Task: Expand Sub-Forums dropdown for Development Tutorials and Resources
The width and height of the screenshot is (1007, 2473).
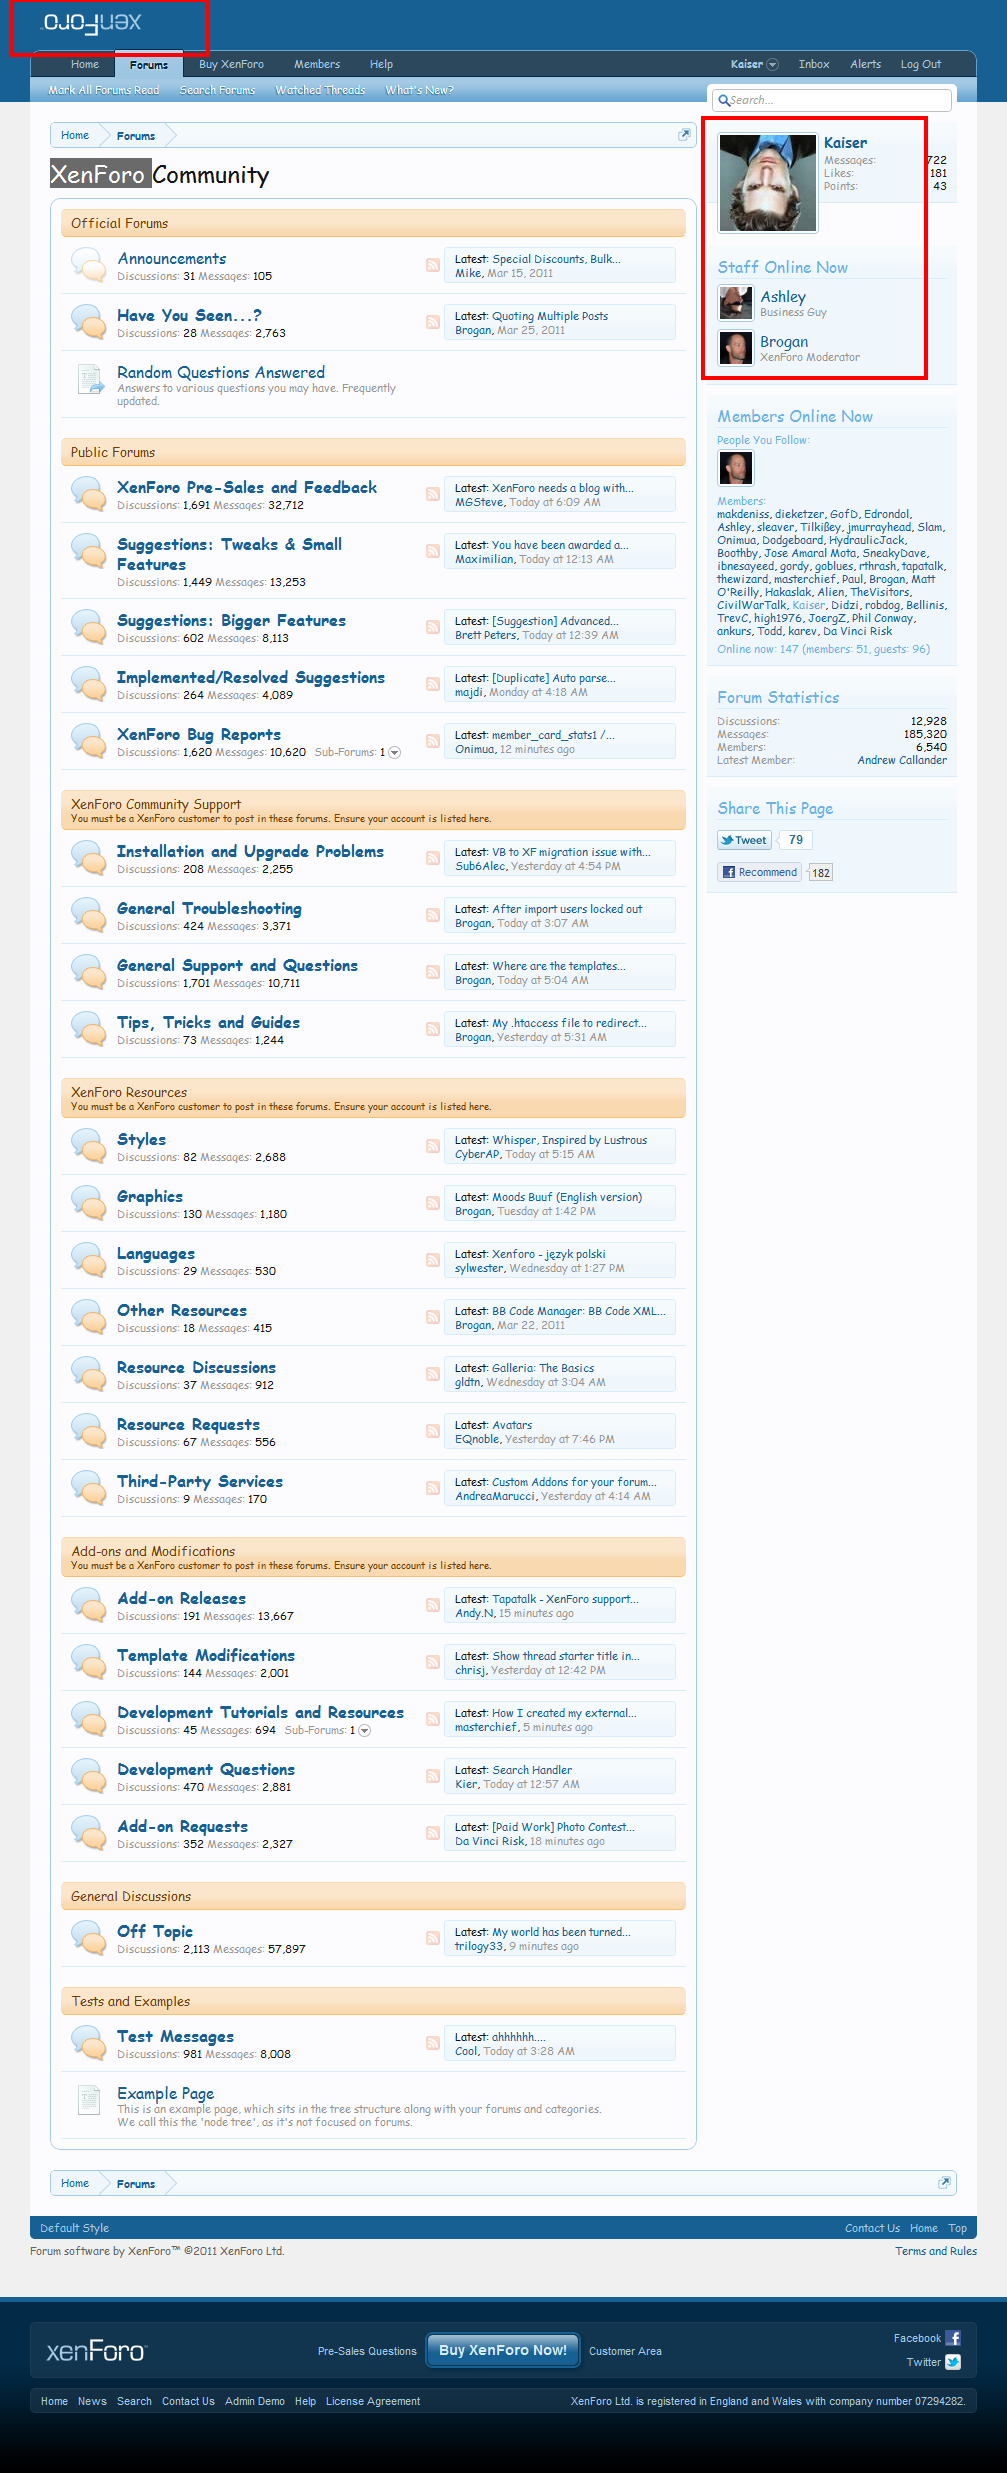Action: tap(364, 1731)
